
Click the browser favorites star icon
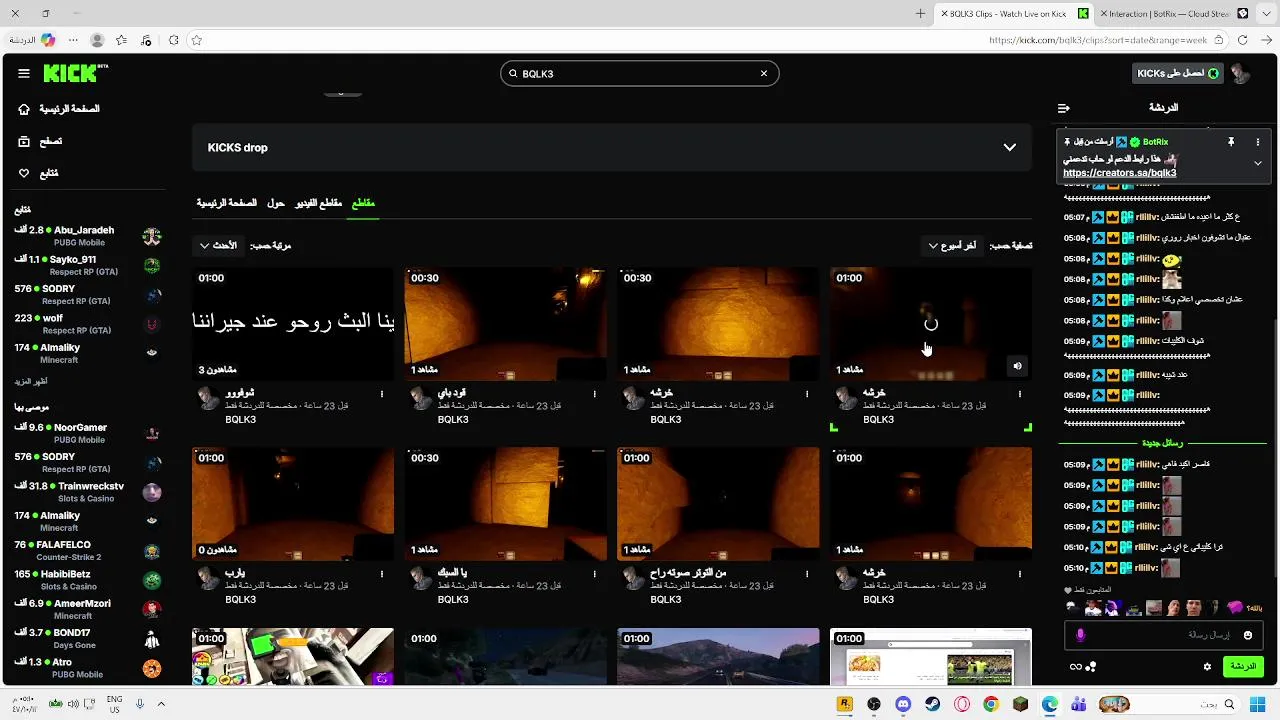197,40
